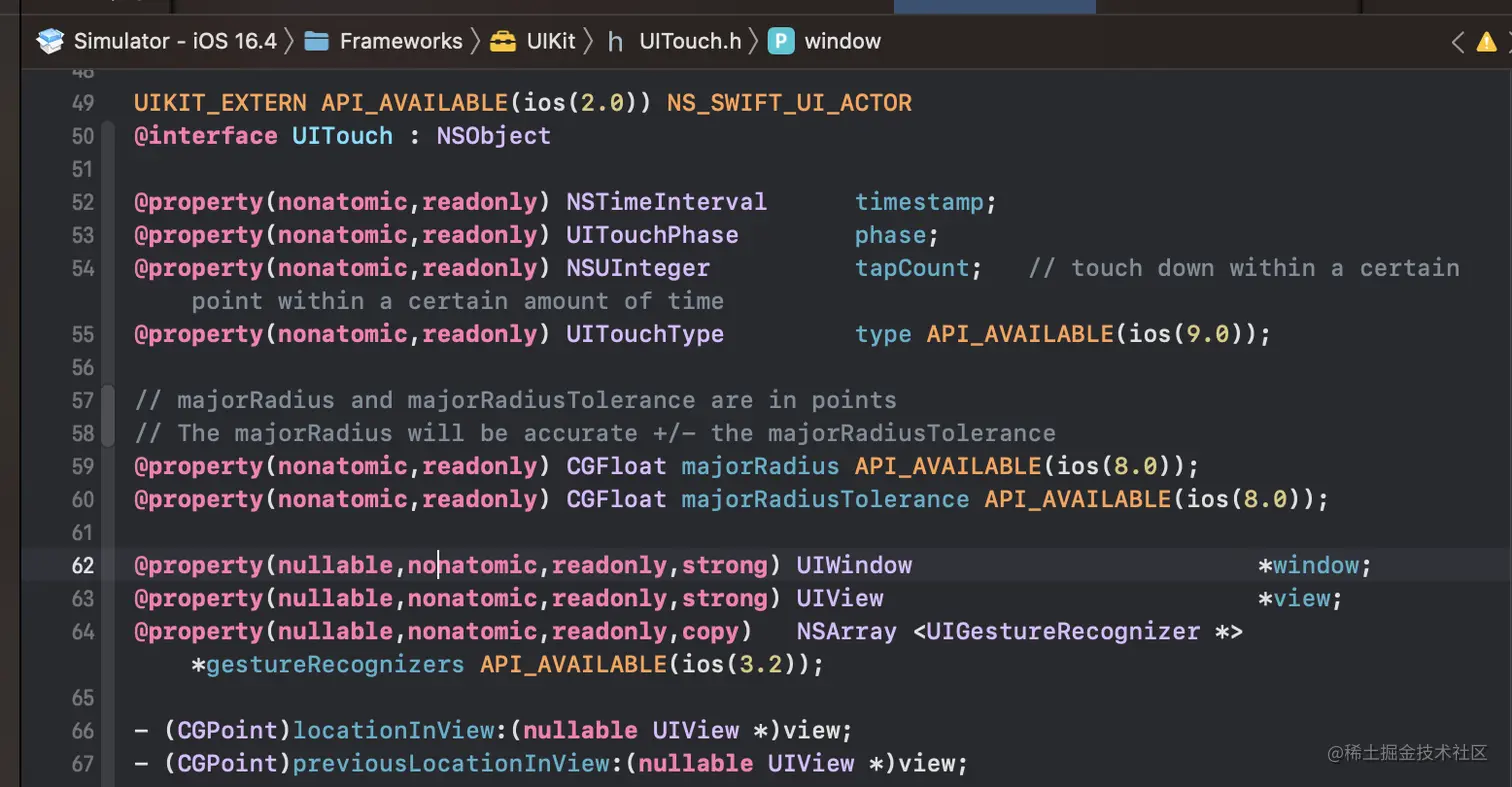The width and height of the screenshot is (1512, 787).
Task: Open the "Simulator - iOS 16.4" jump bar segment
Action: 175,41
